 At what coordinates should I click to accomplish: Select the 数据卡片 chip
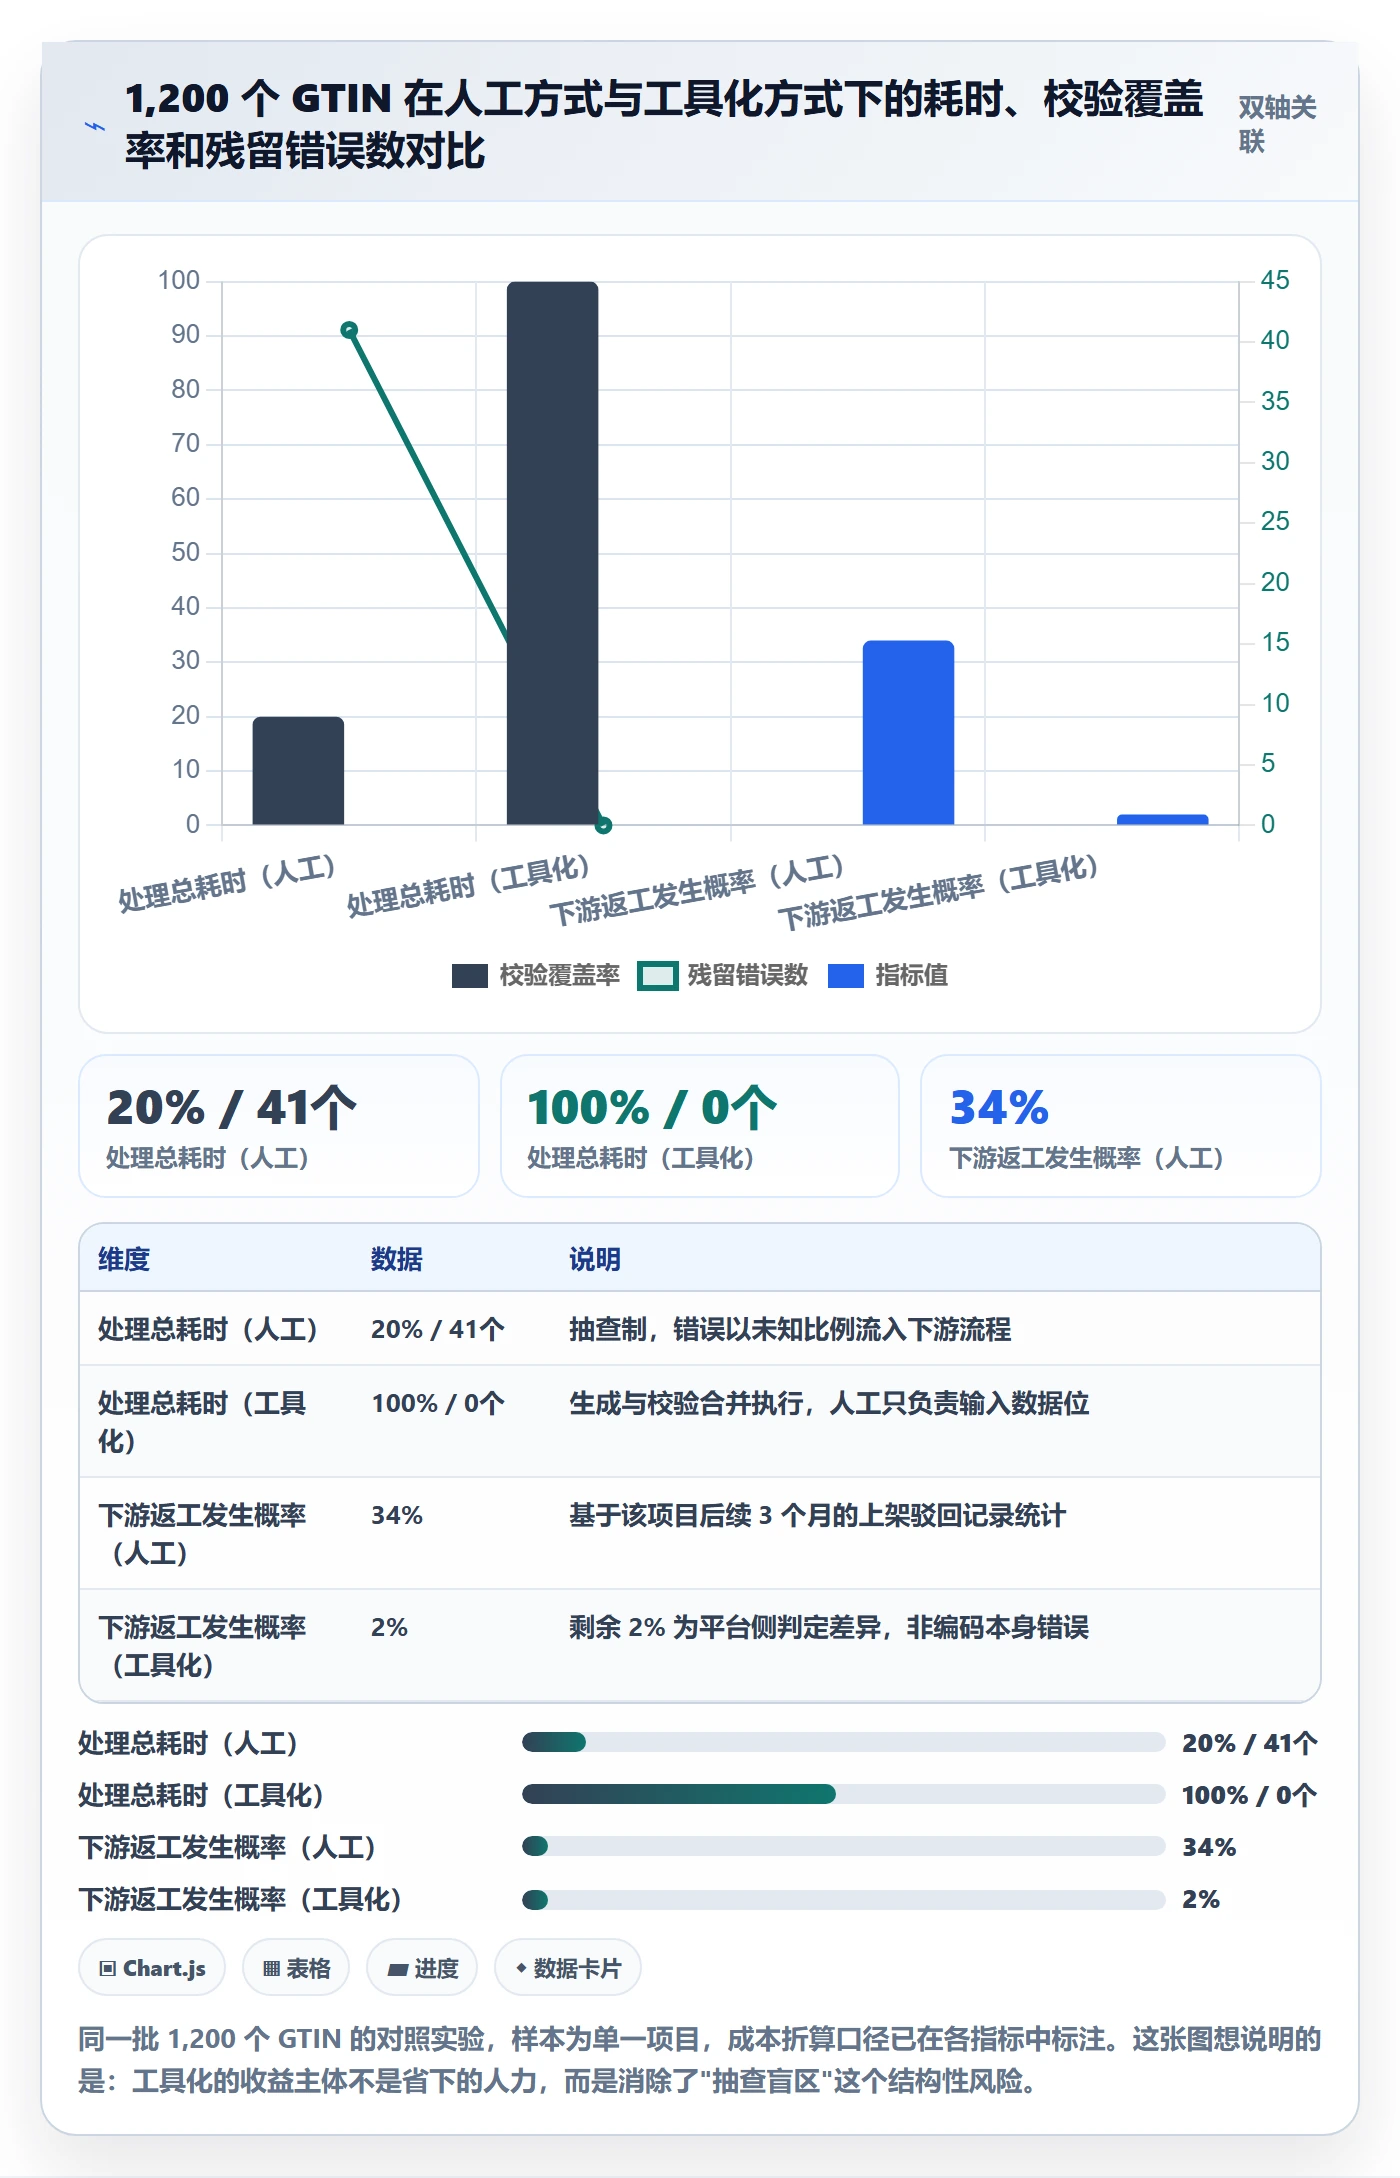pyautogui.click(x=568, y=1968)
